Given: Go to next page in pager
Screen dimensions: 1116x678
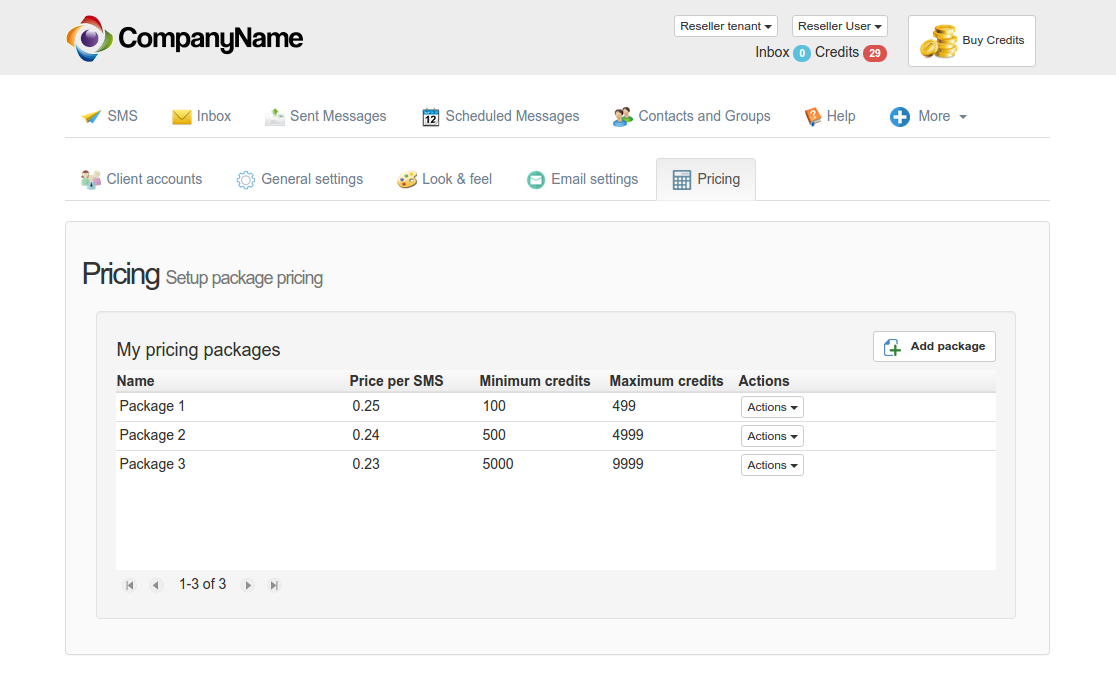Looking at the screenshot, I should pos(248,585).
